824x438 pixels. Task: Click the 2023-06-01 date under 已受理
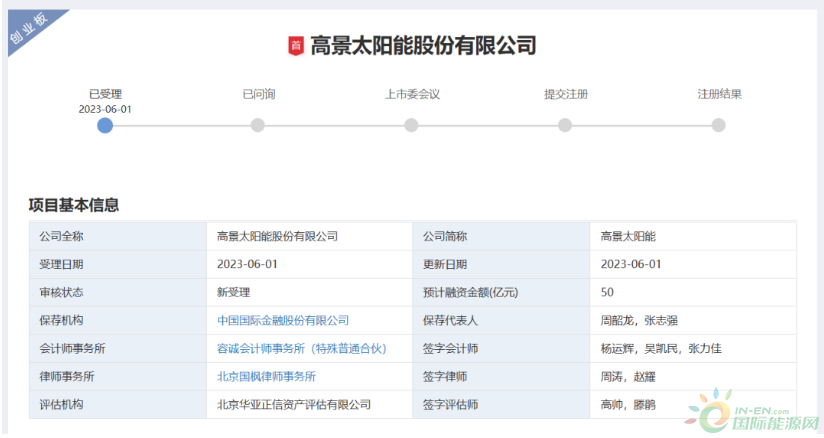pyautogui.click(x=105, y=109)
